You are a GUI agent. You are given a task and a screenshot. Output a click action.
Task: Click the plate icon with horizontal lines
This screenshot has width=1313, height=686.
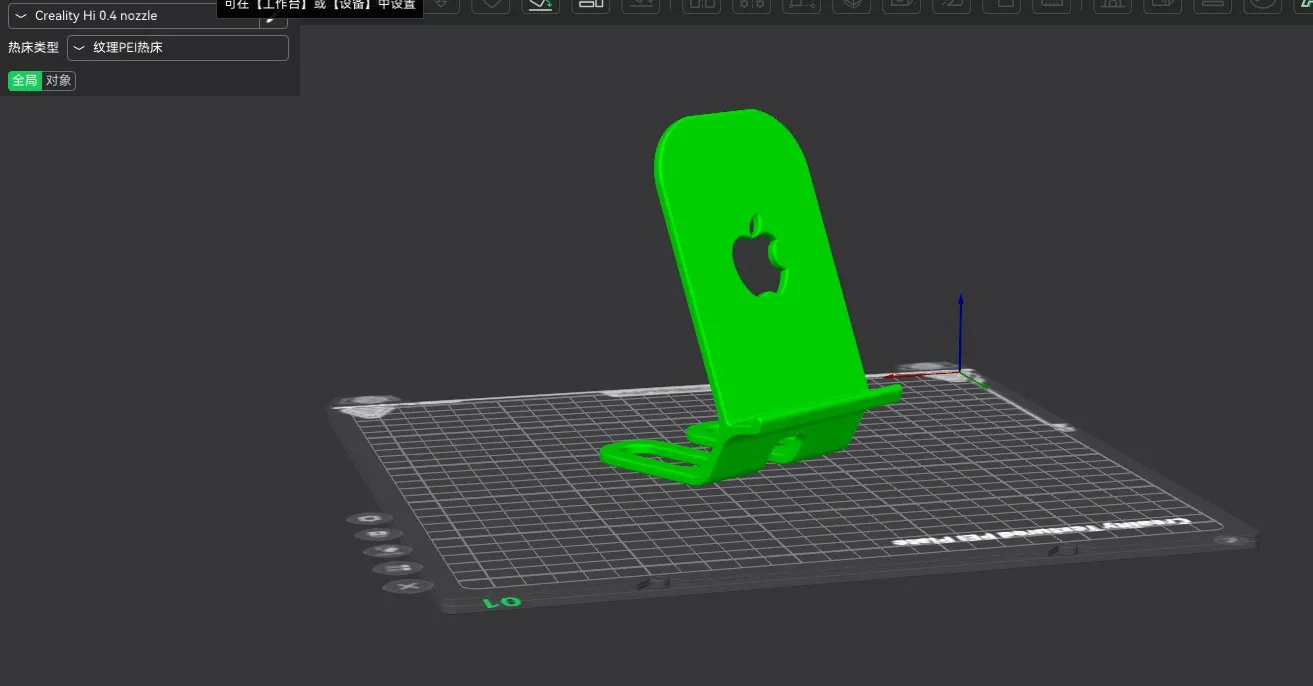(396, 568)
